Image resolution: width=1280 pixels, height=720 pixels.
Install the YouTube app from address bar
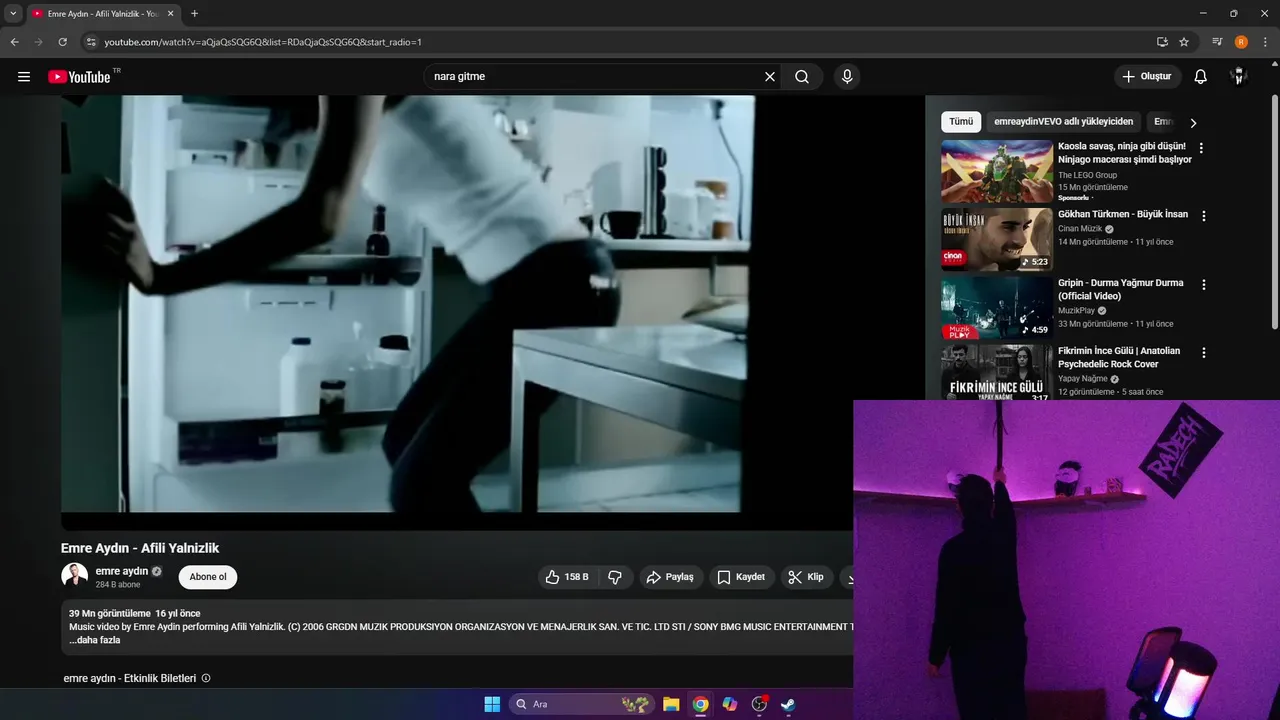point(1162,42)
